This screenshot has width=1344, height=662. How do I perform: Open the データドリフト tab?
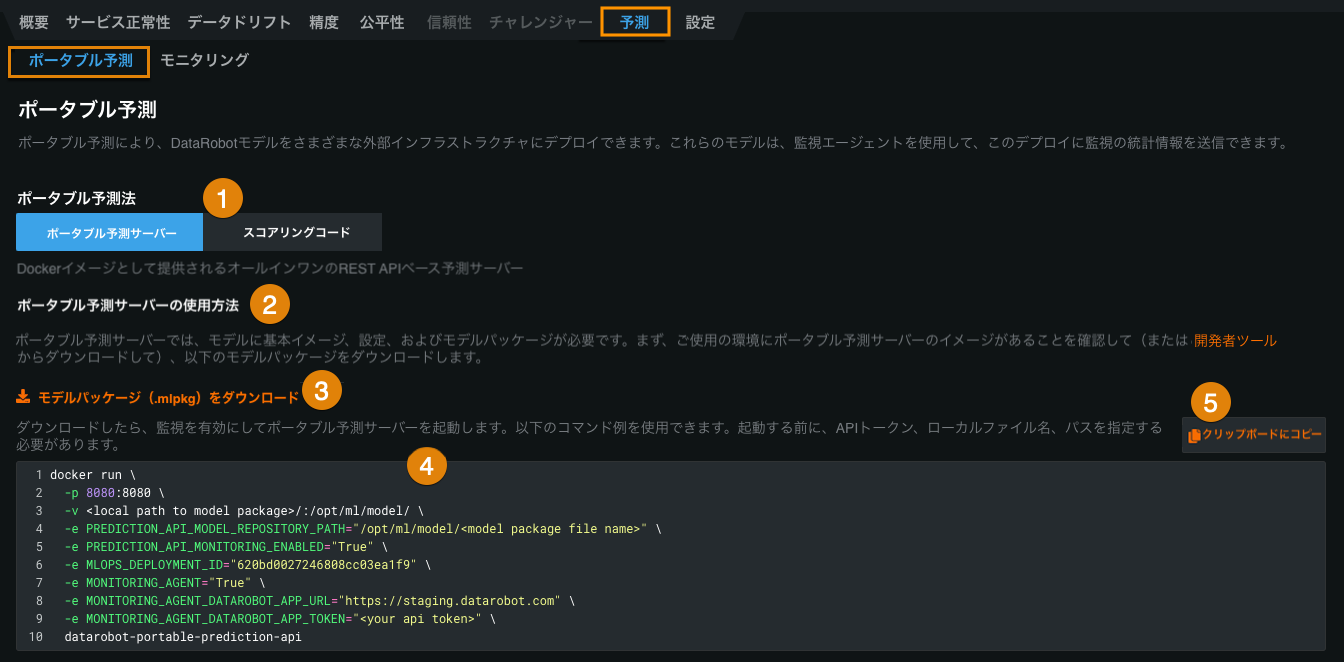[x=239, y=22]
